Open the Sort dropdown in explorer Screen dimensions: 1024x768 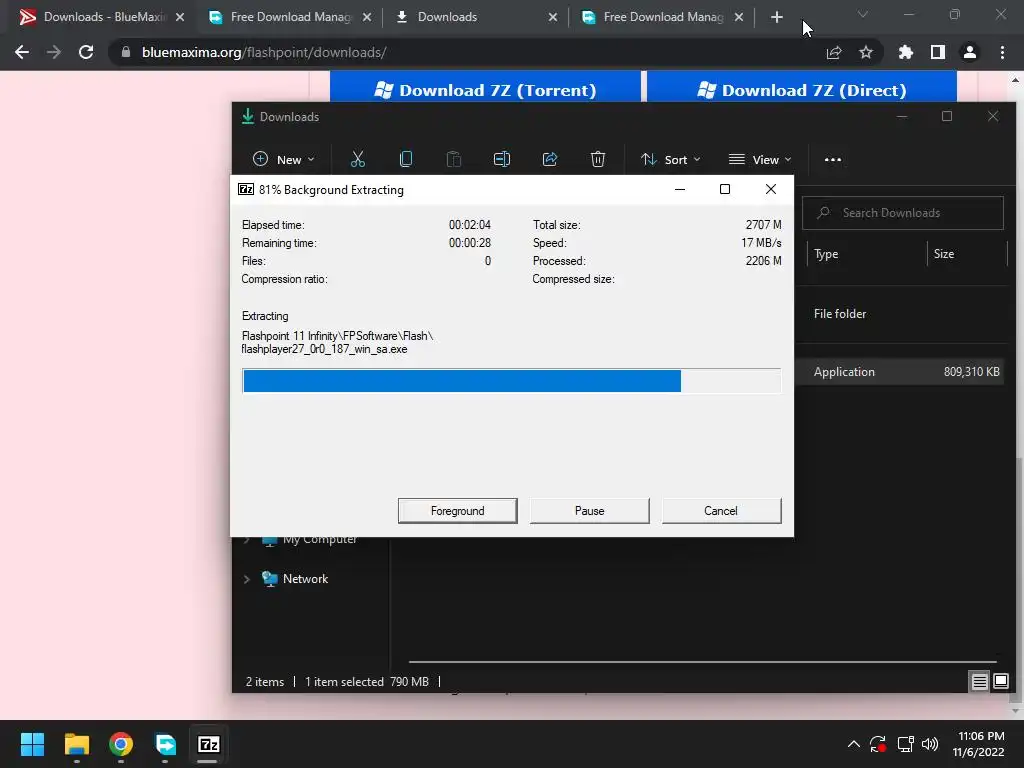[x=671, y=159]
